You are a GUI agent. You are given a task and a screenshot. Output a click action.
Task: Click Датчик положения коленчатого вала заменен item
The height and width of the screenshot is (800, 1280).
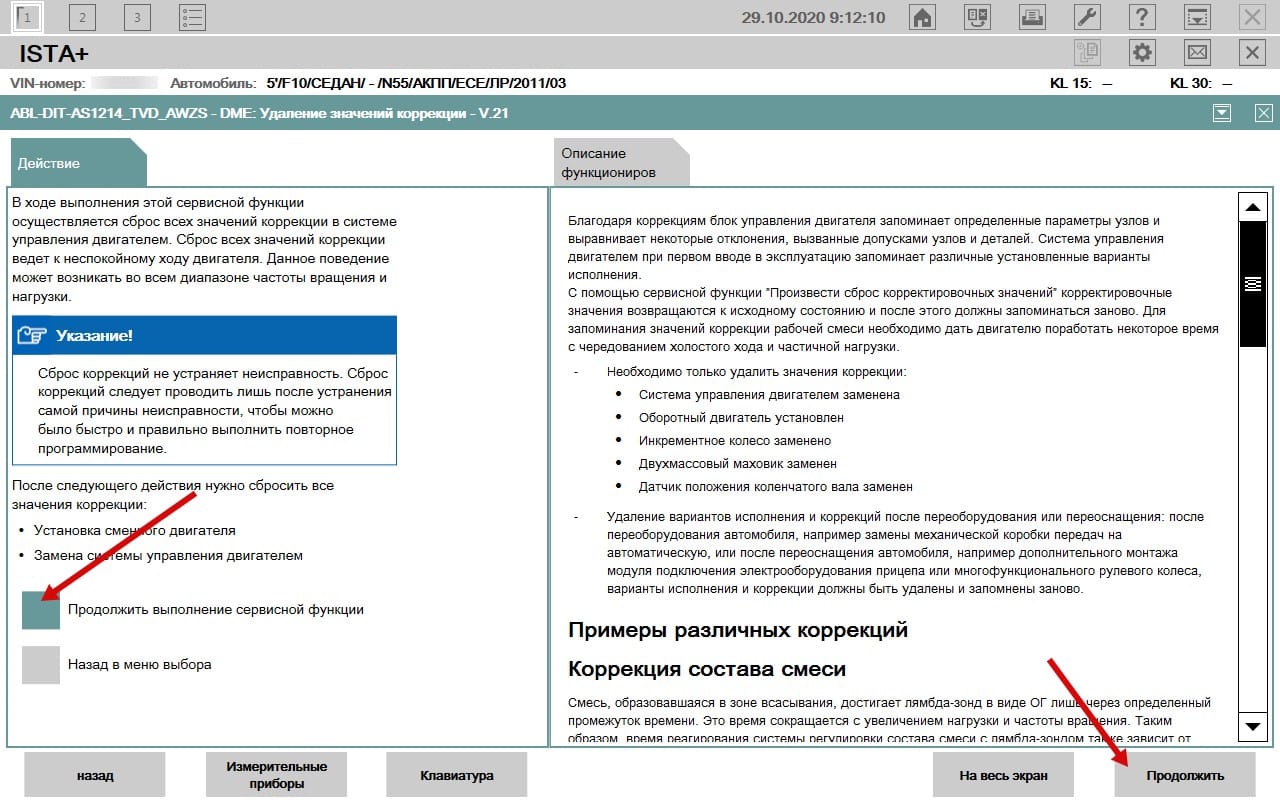[775, 487]
